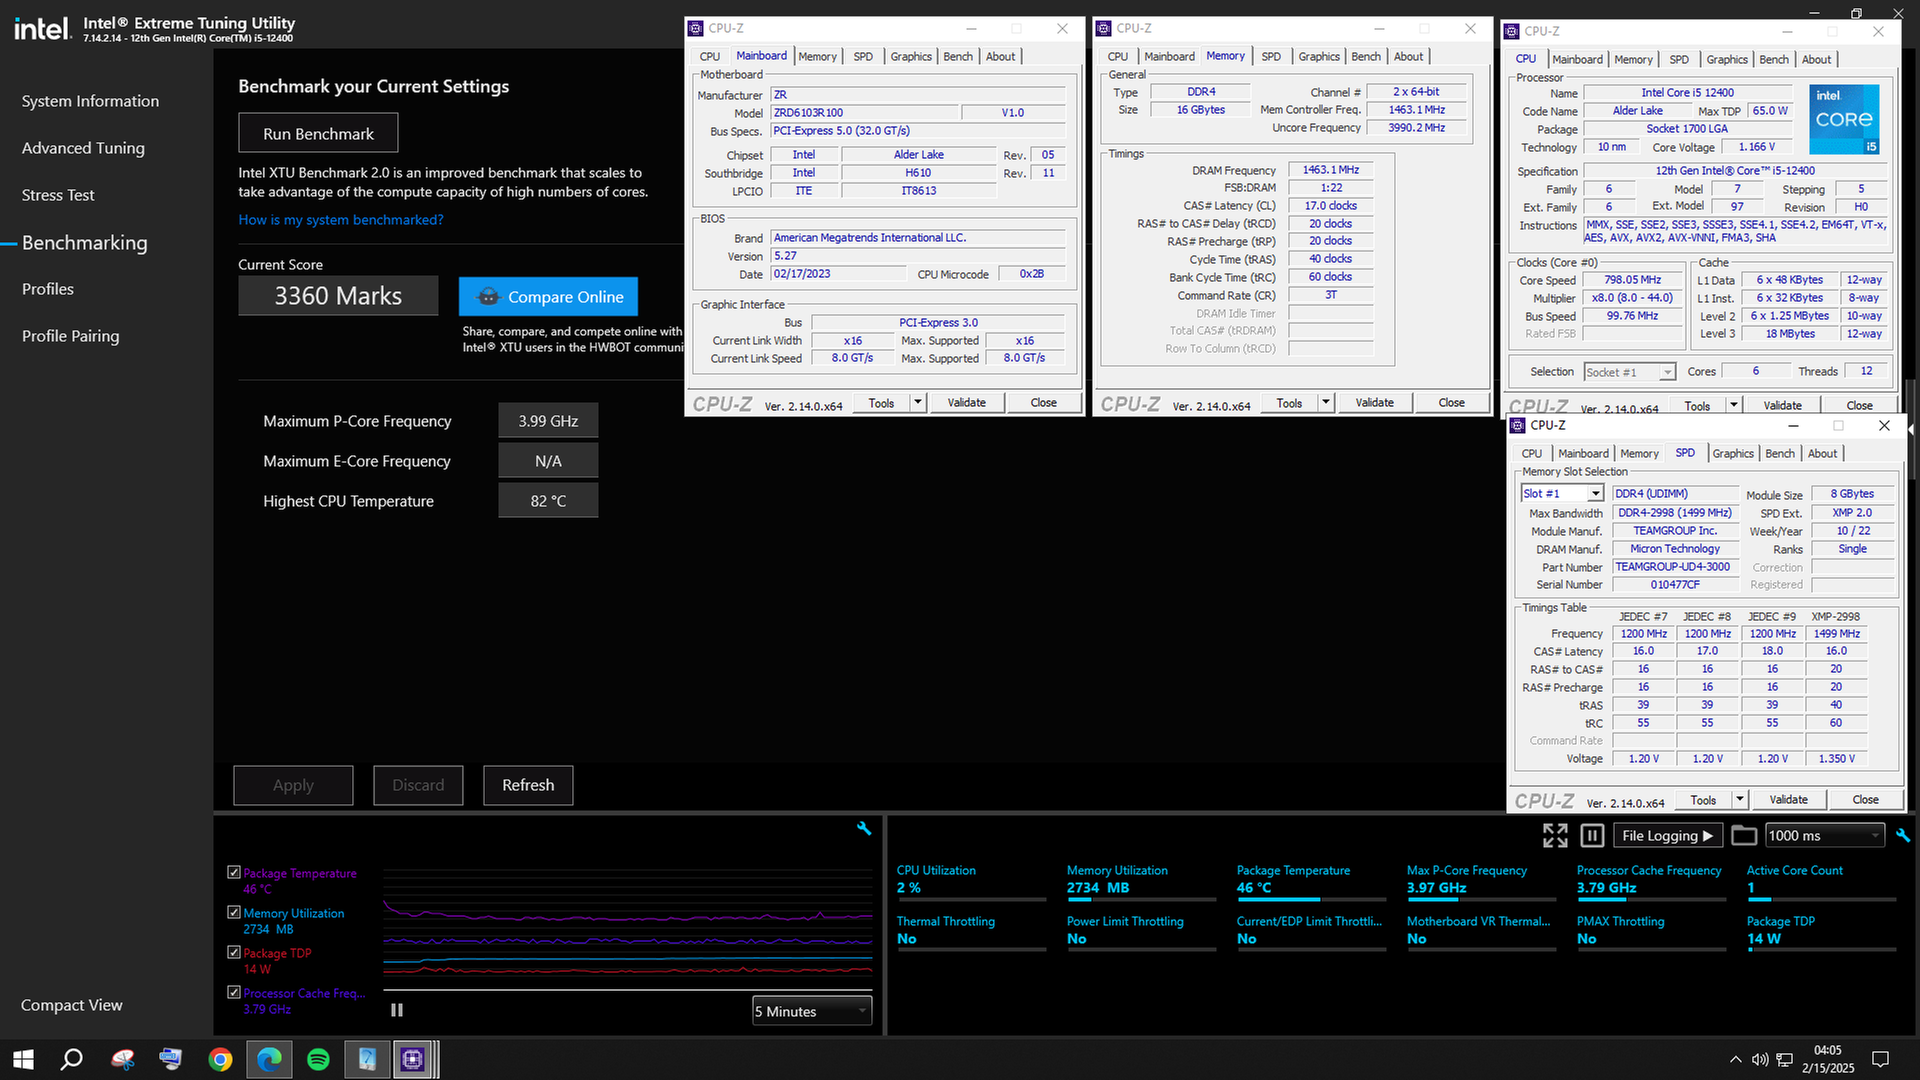Switch to CPU-Z purple chip taskbar icon

click(x=413, y=1059)
